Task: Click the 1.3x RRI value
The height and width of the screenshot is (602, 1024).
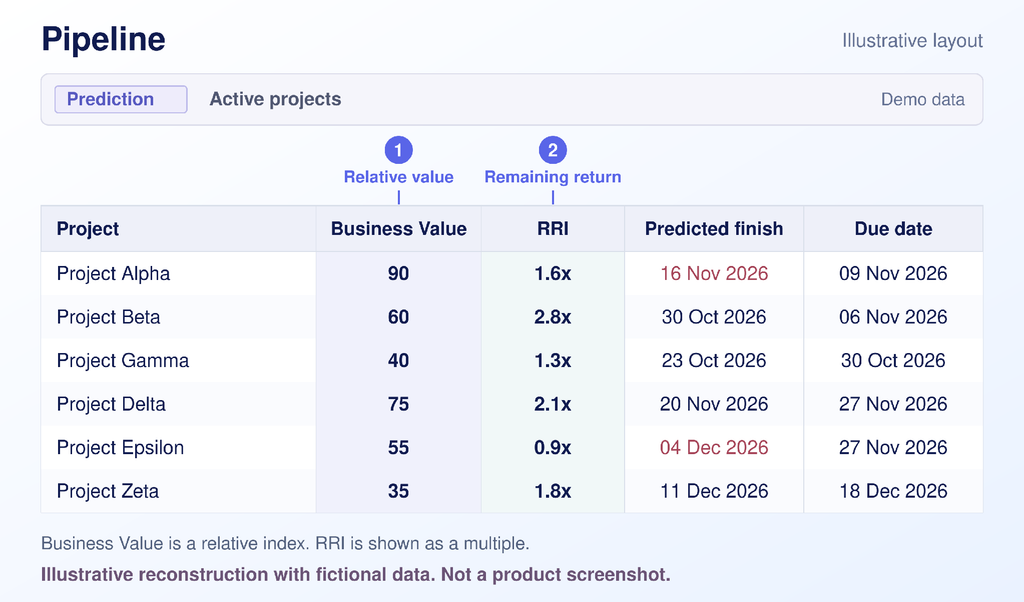Action: pyautogui.click(x=552, y=360)
